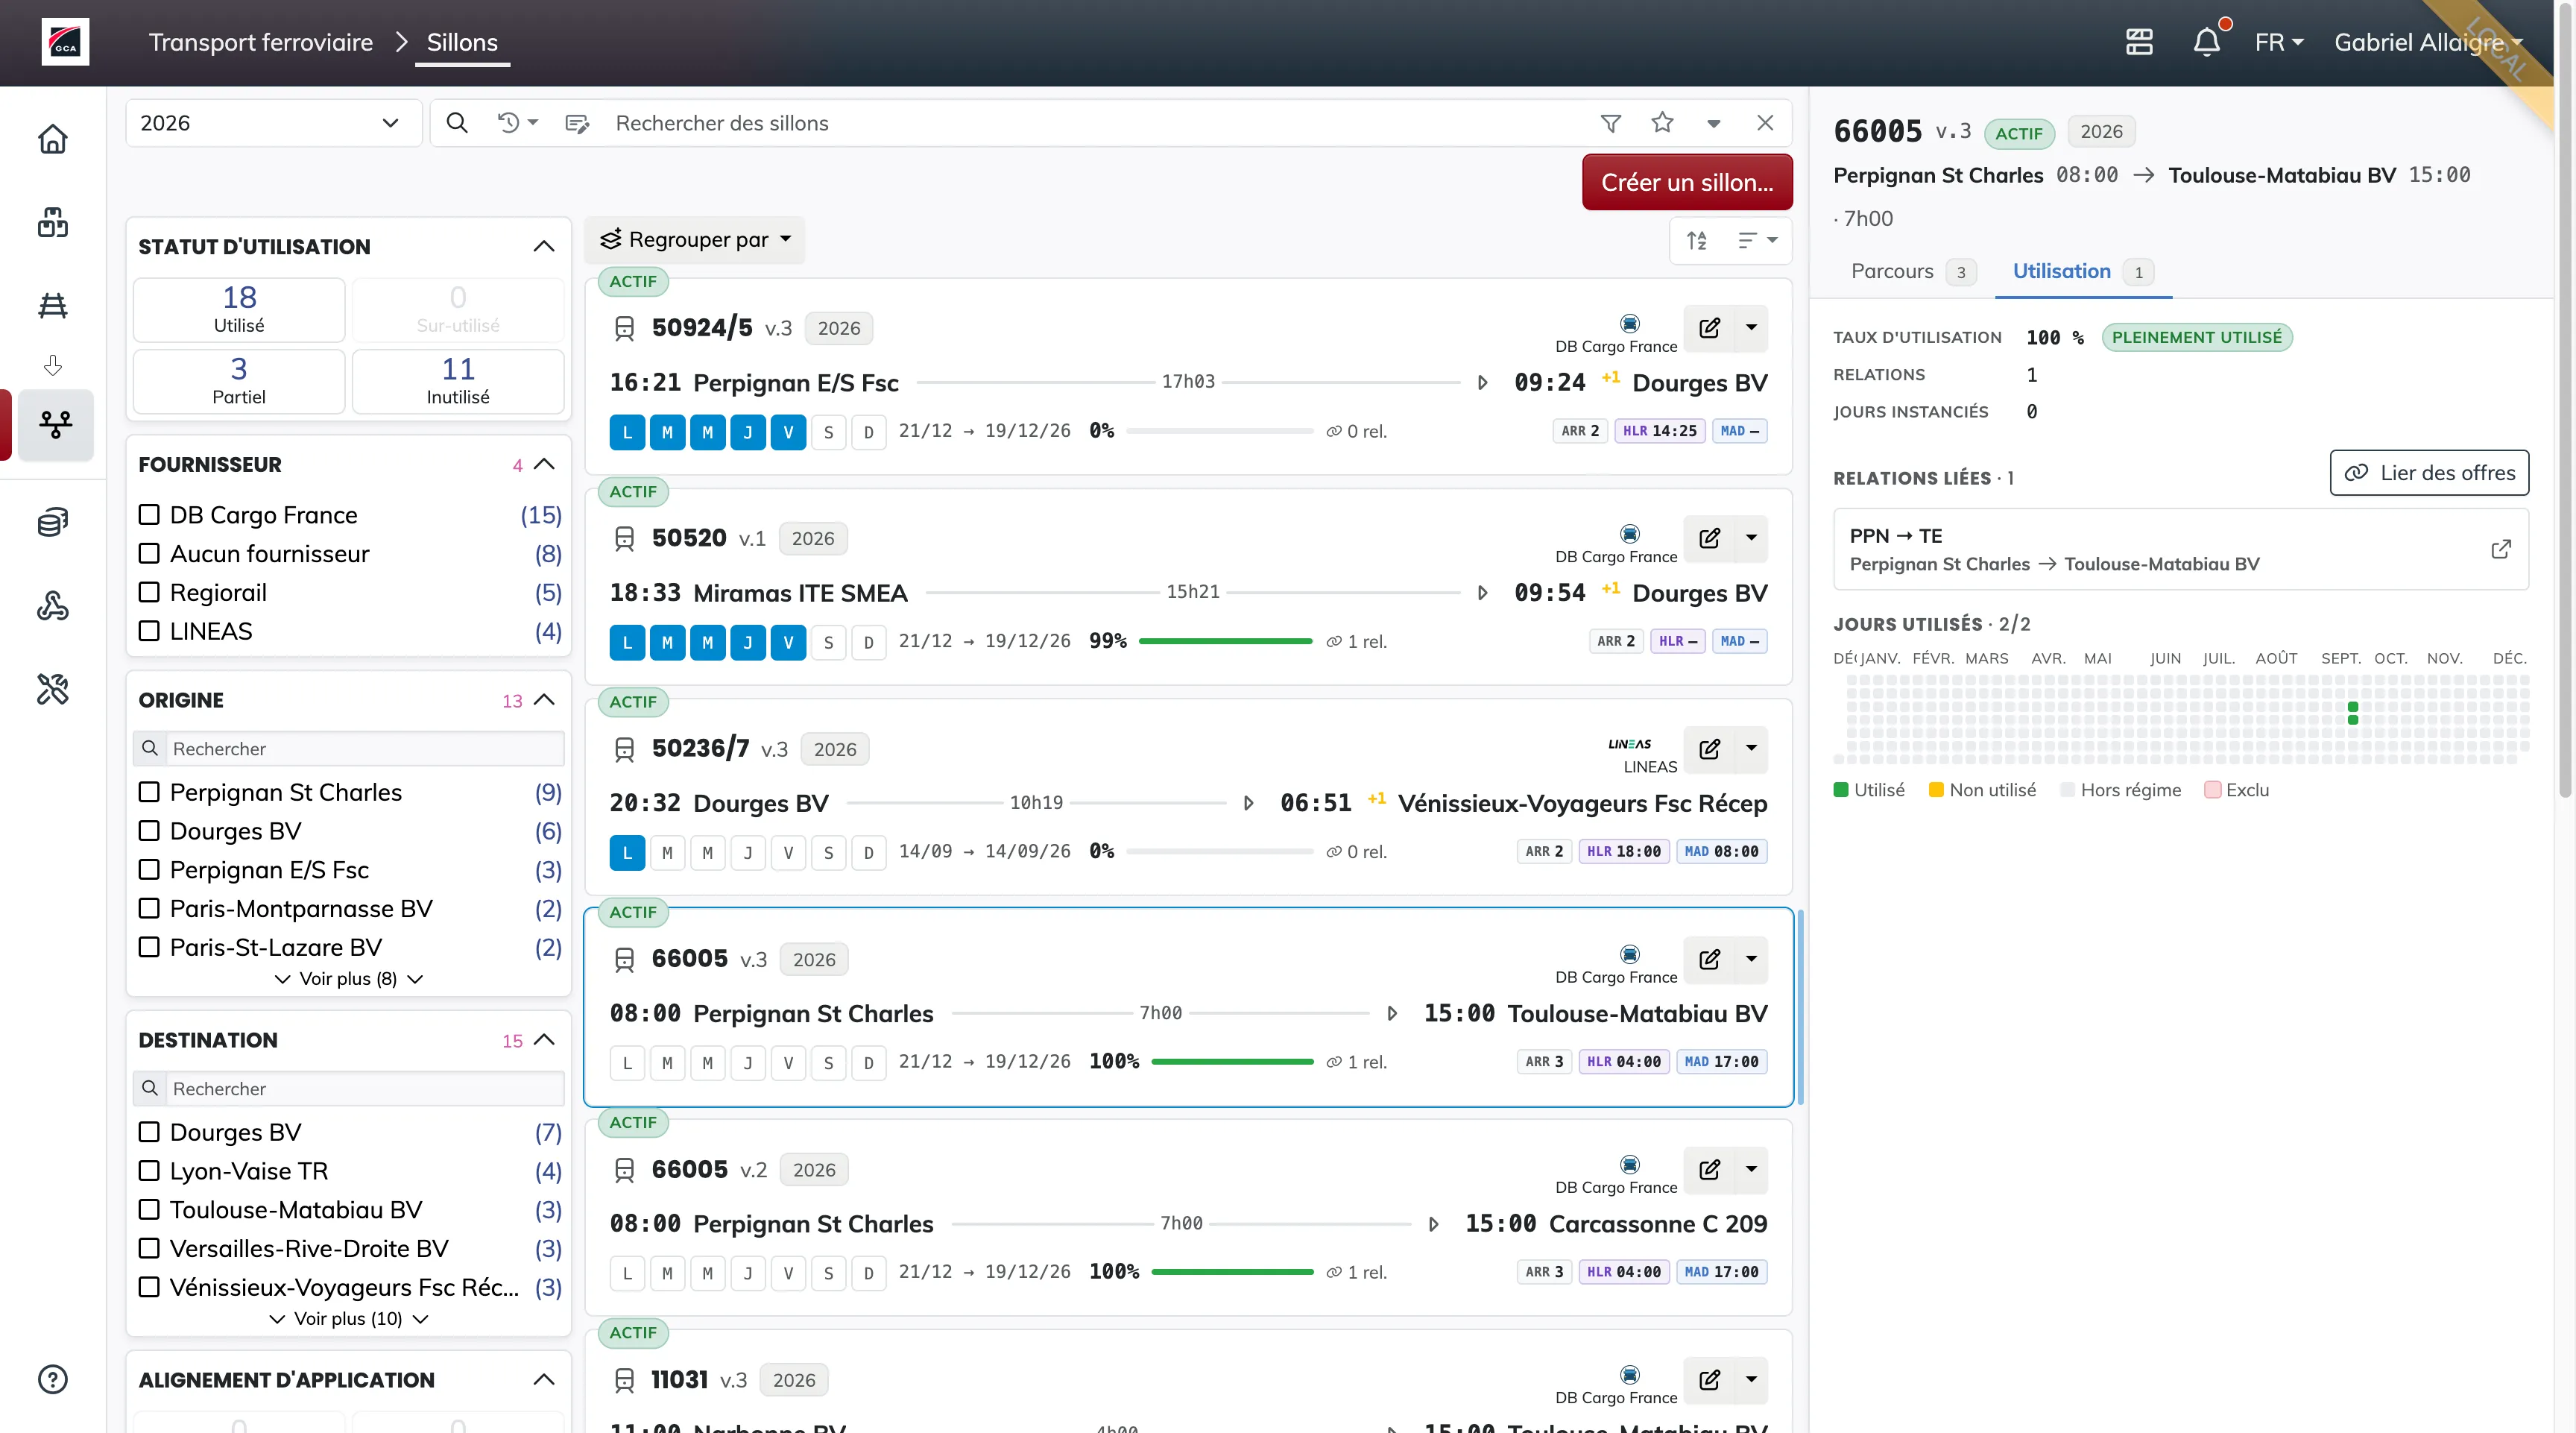Filter by the 3 Partiel status
Screen dimensions: 2576x1433
239,381
